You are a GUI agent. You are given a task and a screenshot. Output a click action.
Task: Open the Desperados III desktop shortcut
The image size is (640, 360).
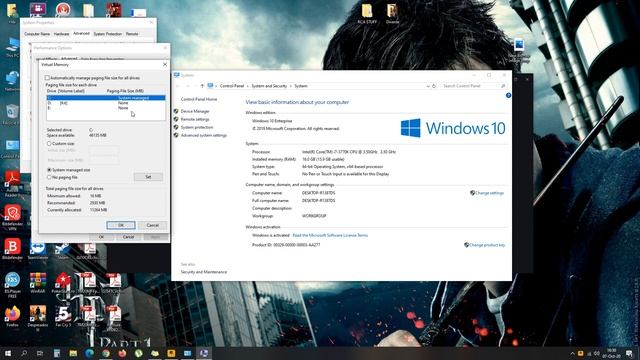pyautogui.click(x=38, y=318)
